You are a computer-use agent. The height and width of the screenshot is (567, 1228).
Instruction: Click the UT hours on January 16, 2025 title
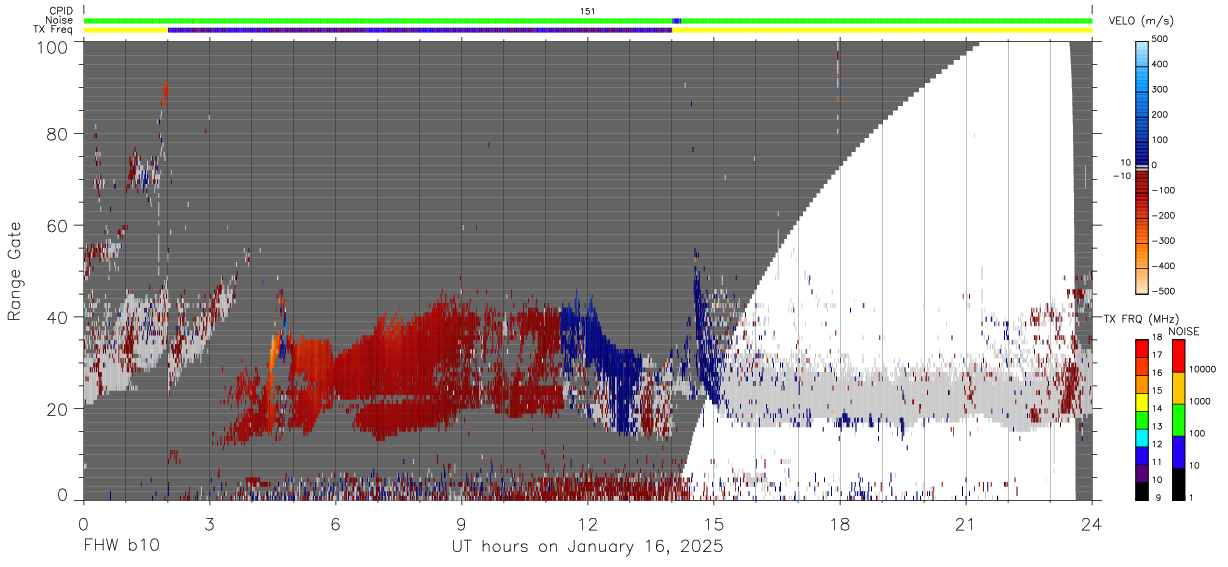587,548
